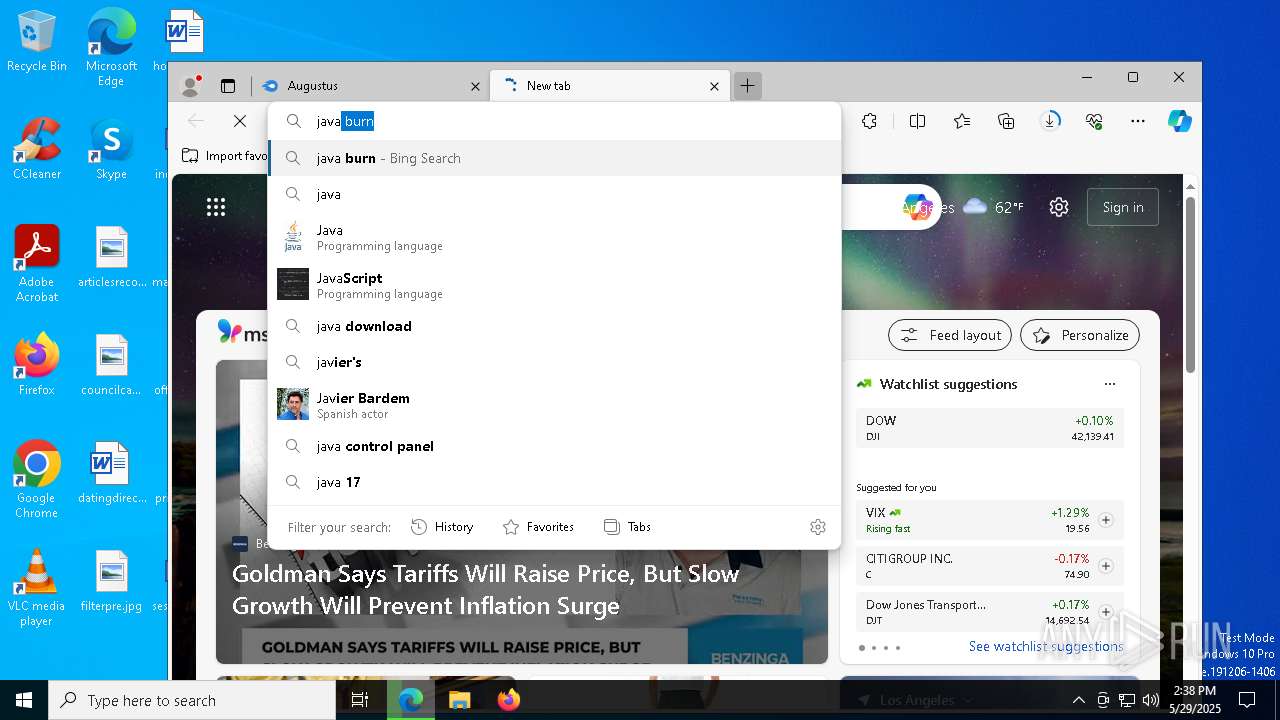Open the tab actions menu icon

[228, 86]
